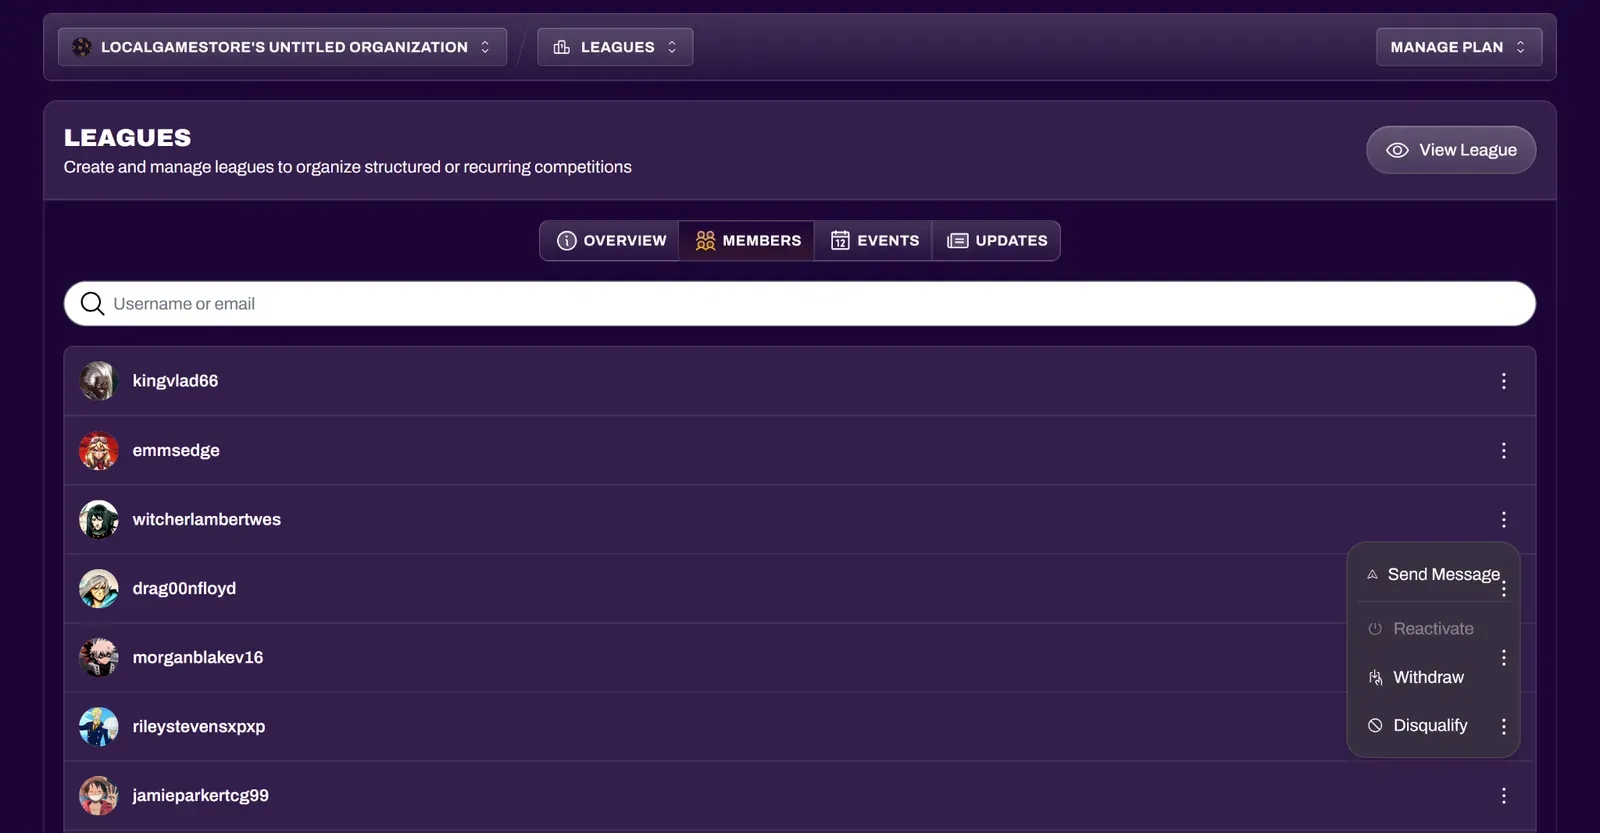Click the Leagues podium icon in breadcrumb

click(562, 47)
